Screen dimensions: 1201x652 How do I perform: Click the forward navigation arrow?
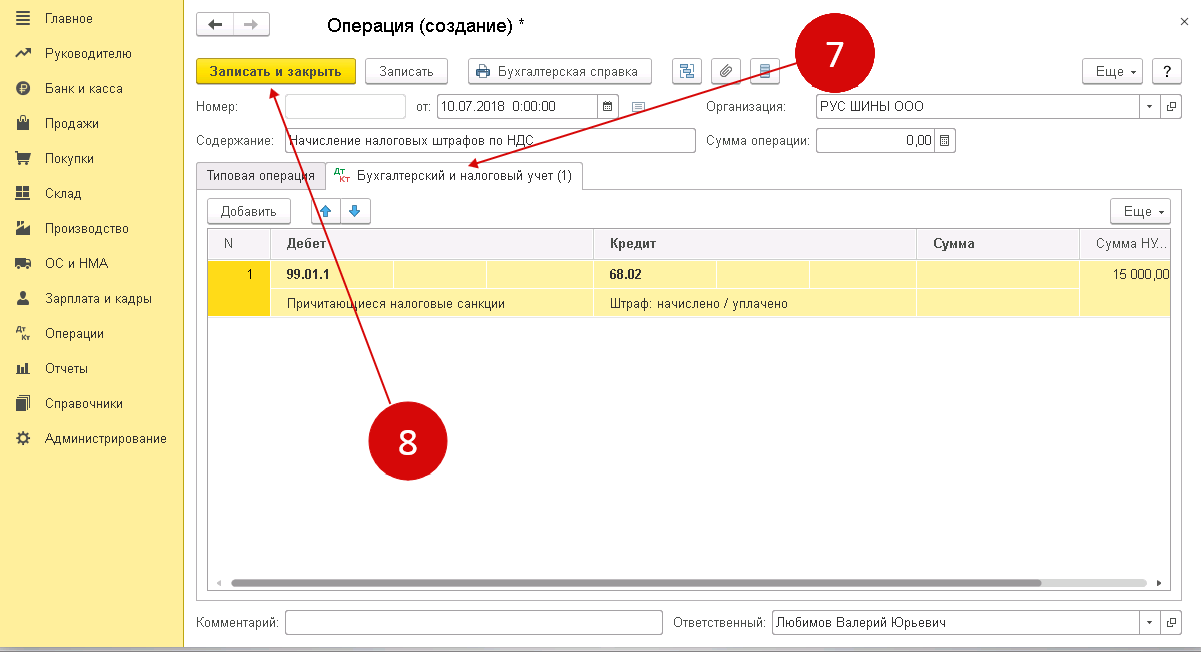pyautogui.click(x=251, y=25)
